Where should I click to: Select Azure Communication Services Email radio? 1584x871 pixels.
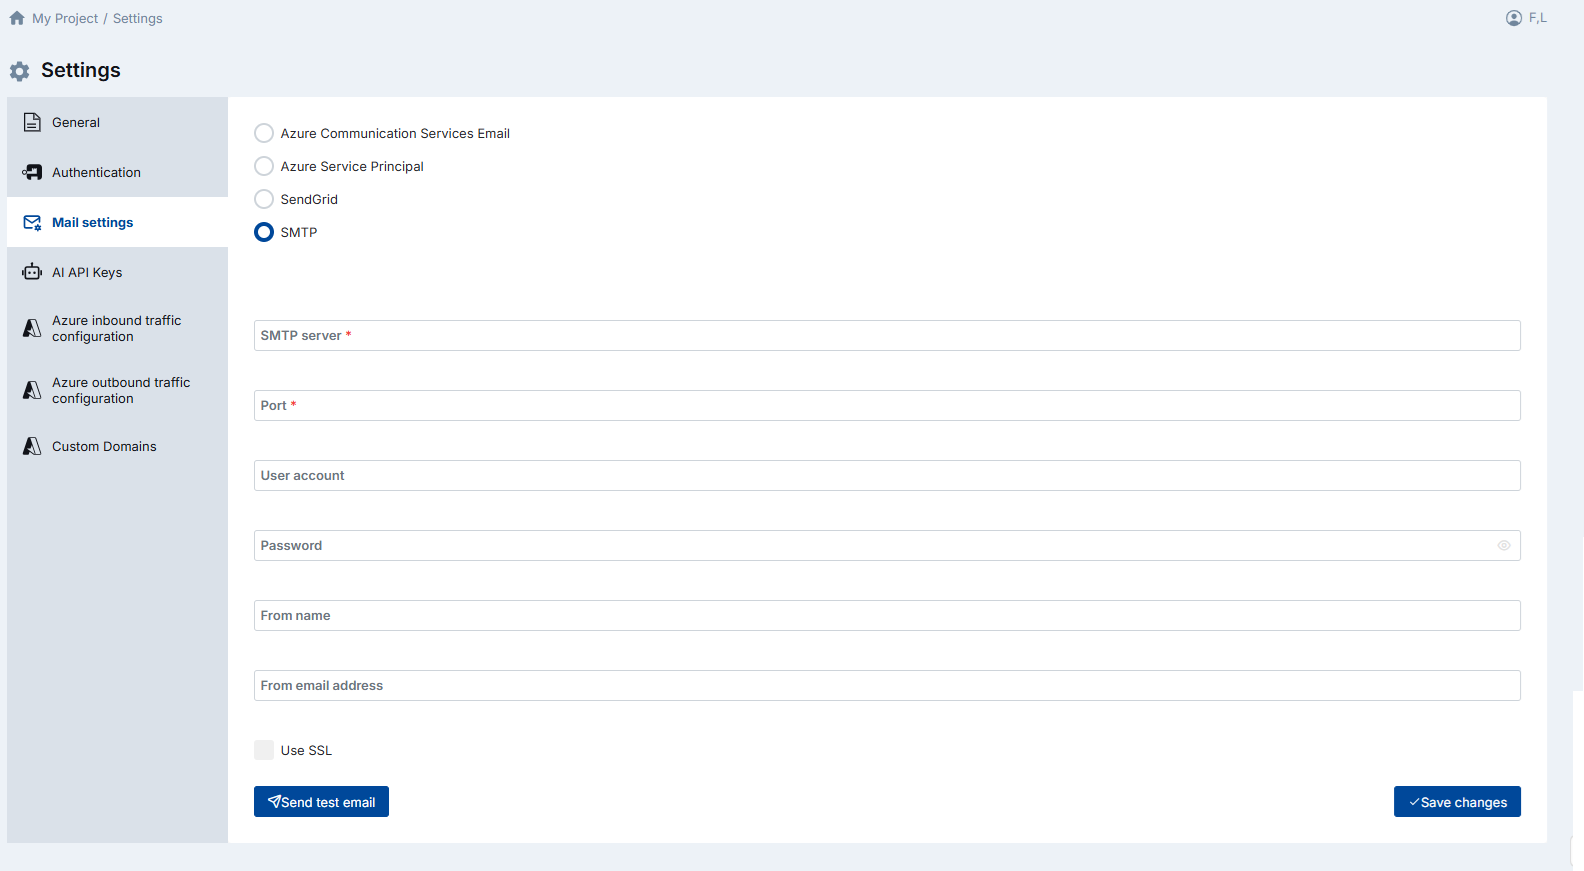(x=264, y=133)
